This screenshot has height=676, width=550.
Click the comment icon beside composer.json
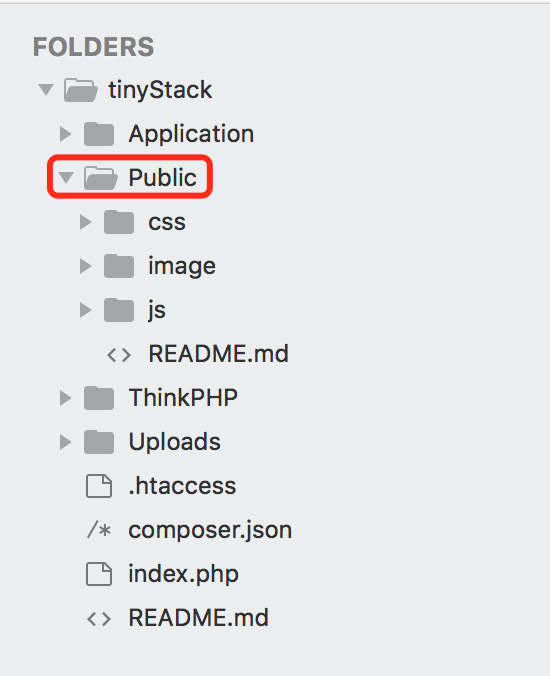point(99,530)
